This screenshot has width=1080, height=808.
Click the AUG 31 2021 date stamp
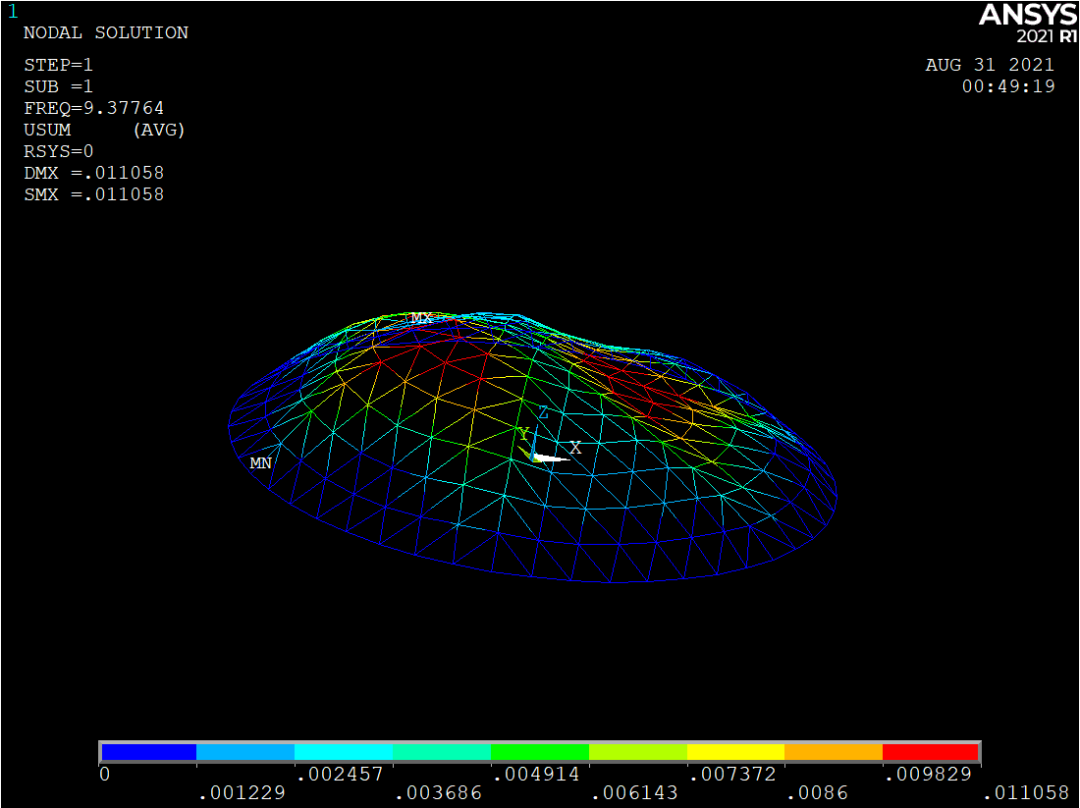[x=989, y=65]
